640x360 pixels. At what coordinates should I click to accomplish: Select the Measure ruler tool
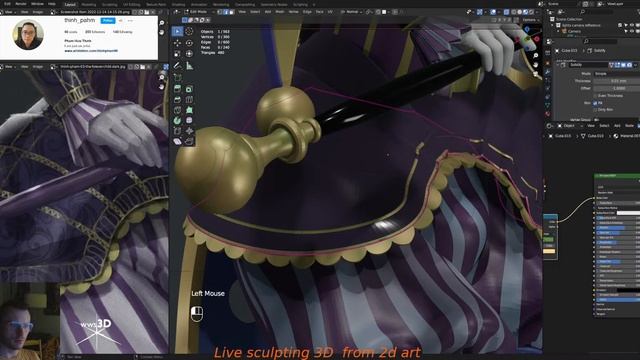189,65
